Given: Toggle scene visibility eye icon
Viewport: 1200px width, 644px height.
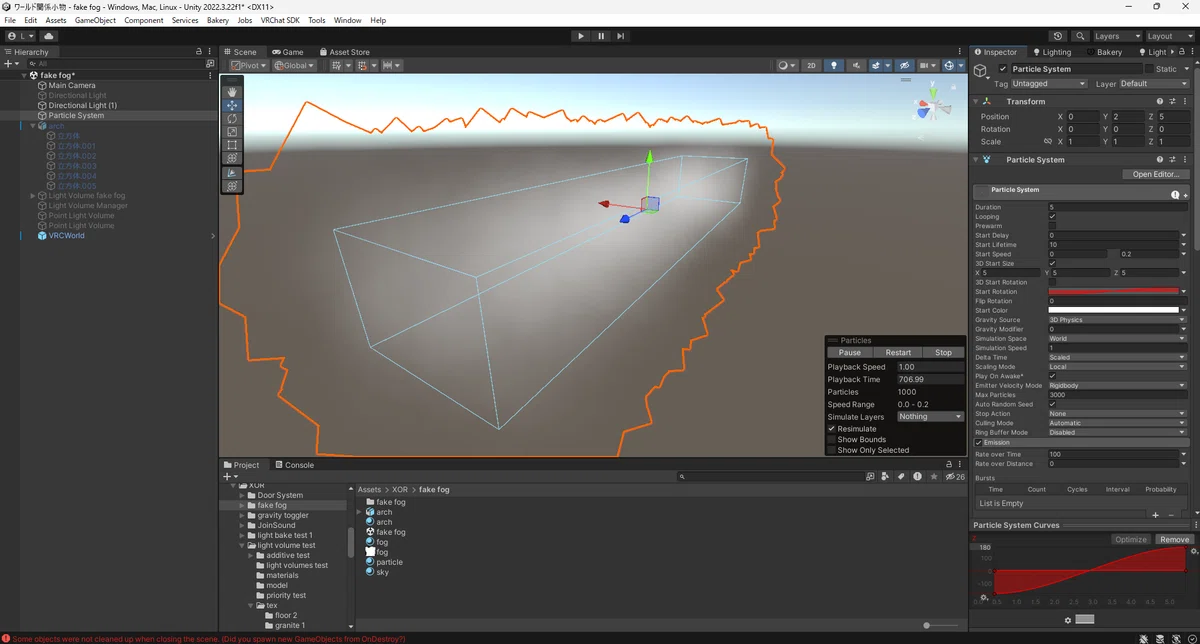Looking at the screenshot, I should pyautogui.click(x=904, y=65).
